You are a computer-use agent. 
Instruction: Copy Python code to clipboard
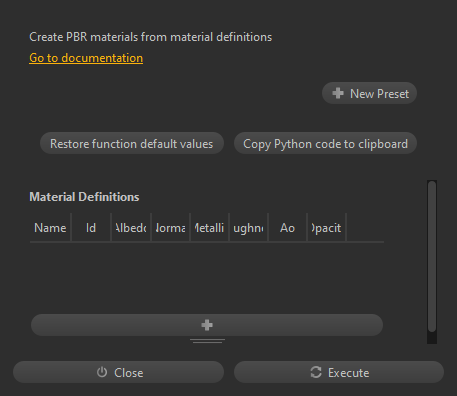(325, 143)
